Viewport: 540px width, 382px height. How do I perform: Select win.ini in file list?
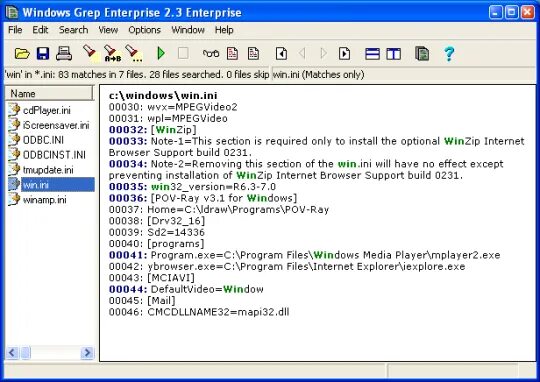(58, 185)
